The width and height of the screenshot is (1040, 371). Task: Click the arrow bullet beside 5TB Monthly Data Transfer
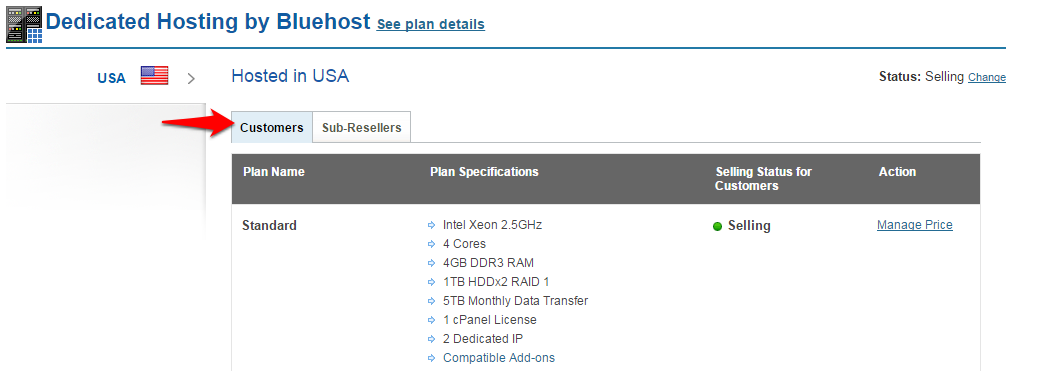pos(432,301)
